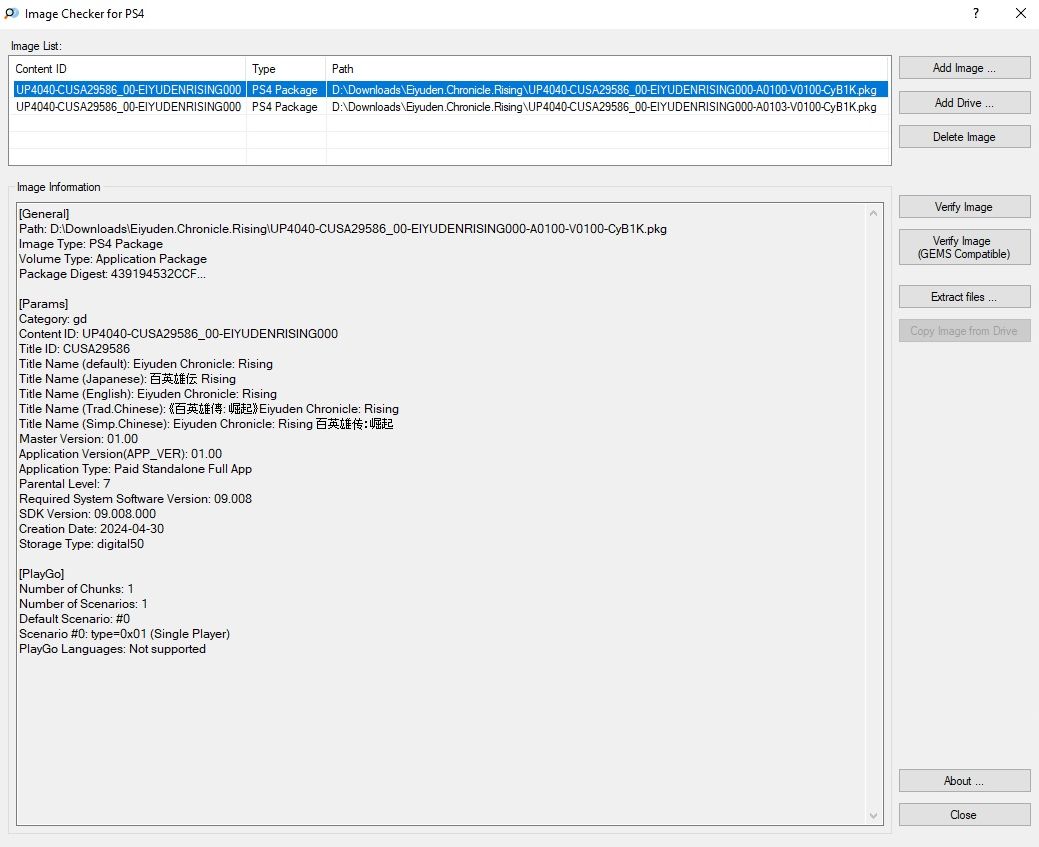1039x847 pixels.
Task: Click the Title Name (Japanese) line
Action: [127, 379]
